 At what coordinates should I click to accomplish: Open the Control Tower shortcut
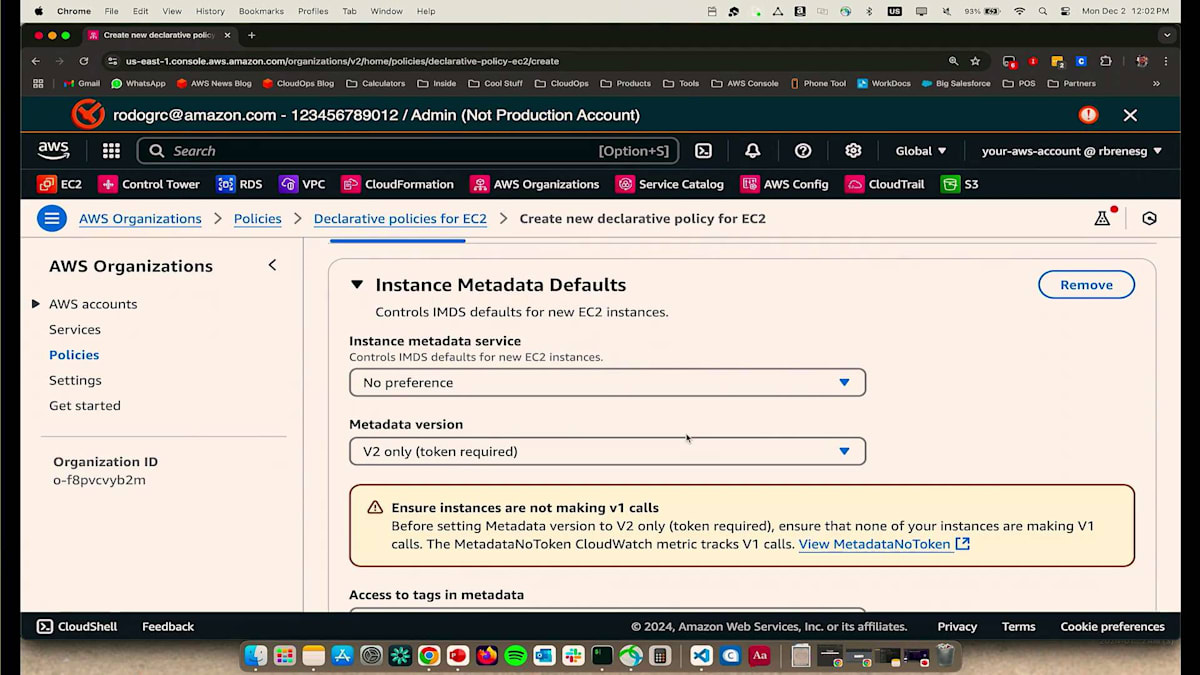tap(149, 184)
